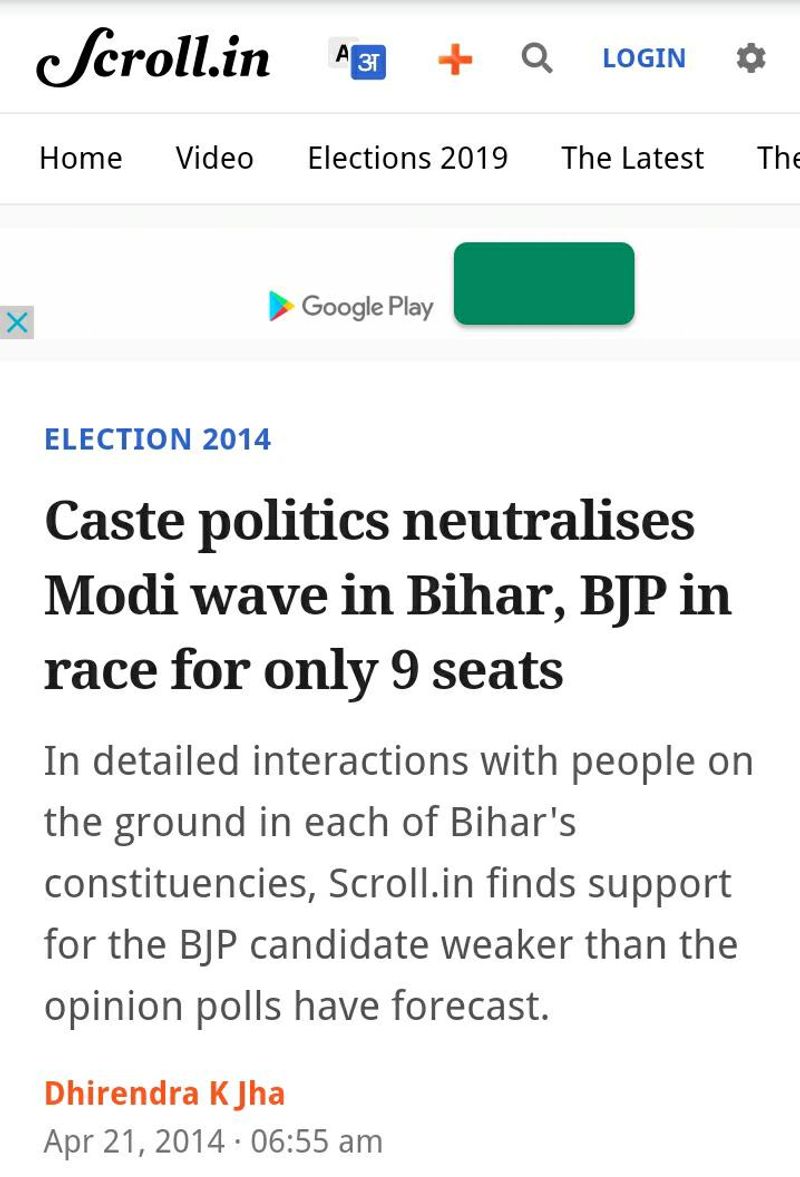
Task: Select the Elections 2019 tab
Action: [407, 158]
